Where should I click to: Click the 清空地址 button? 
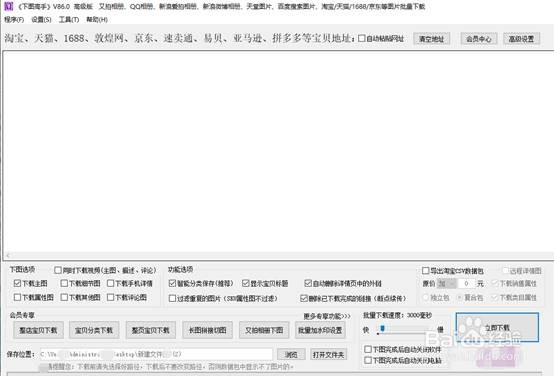point(431,39)
